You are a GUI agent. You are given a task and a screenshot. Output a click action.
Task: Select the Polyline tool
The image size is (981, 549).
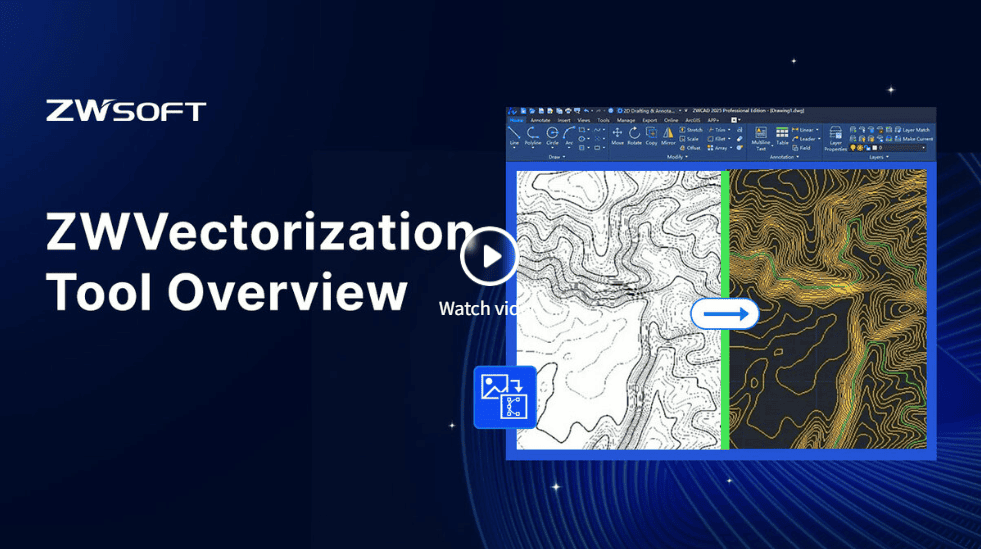(533, 136)
